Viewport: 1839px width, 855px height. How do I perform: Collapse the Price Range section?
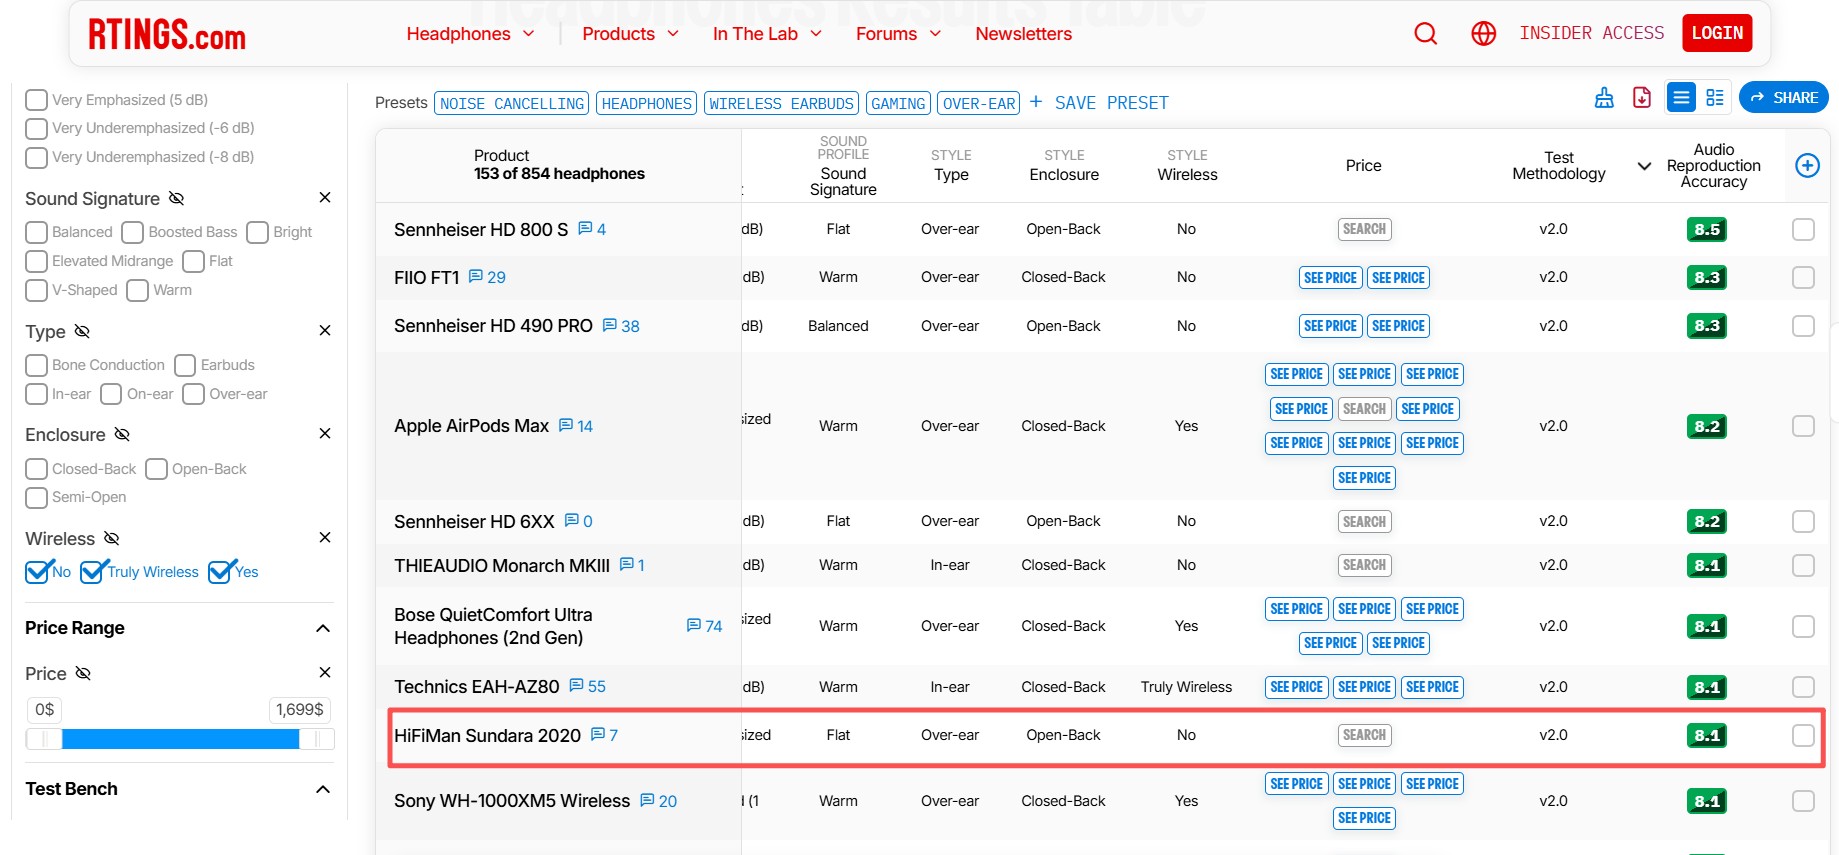pyautogui.click(x=323, y=628)
